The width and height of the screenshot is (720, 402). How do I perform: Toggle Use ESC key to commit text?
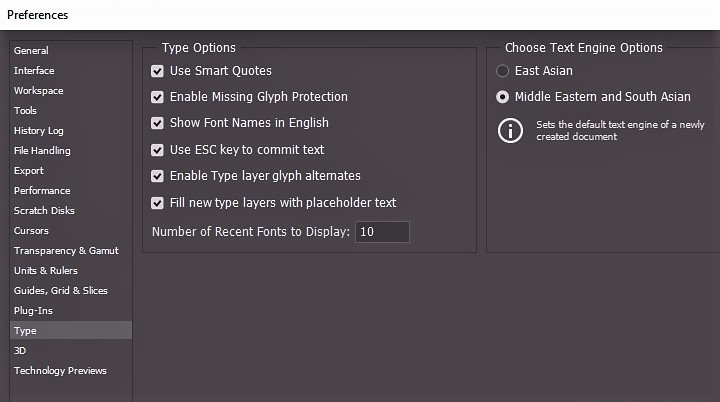tap(157, 150)
